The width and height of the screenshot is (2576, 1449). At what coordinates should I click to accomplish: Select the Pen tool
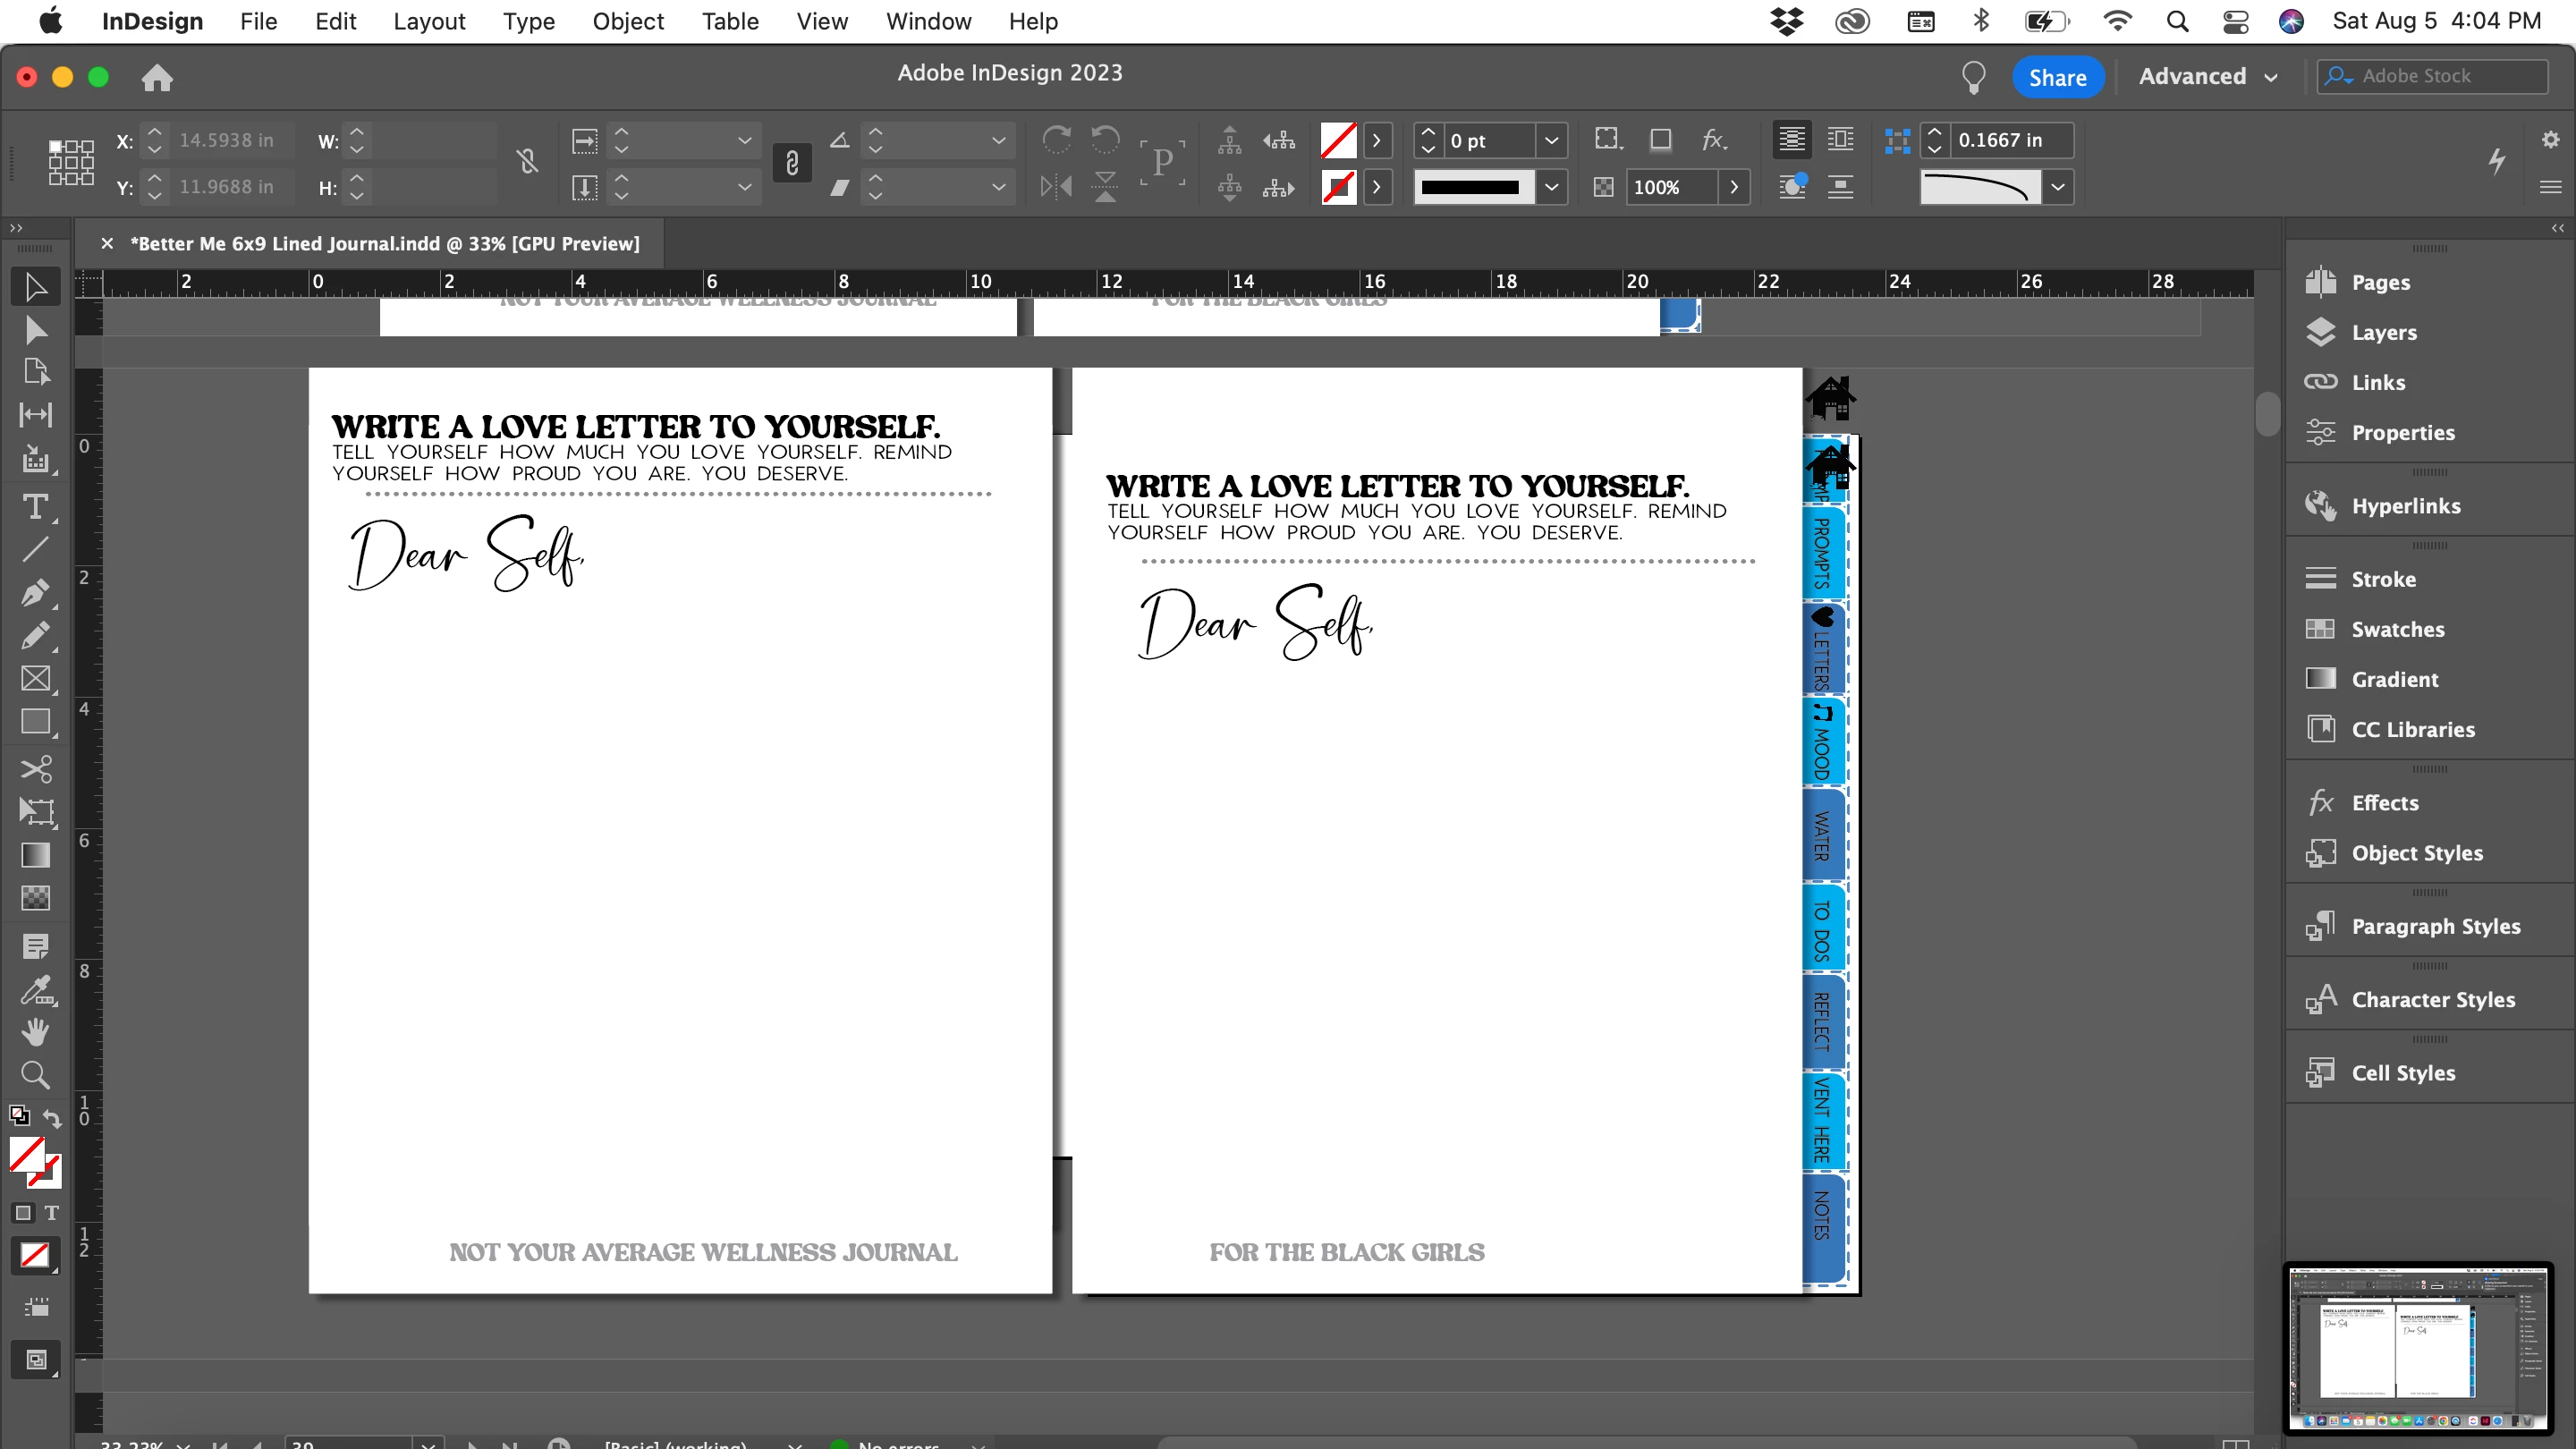[x=35, y=592]
